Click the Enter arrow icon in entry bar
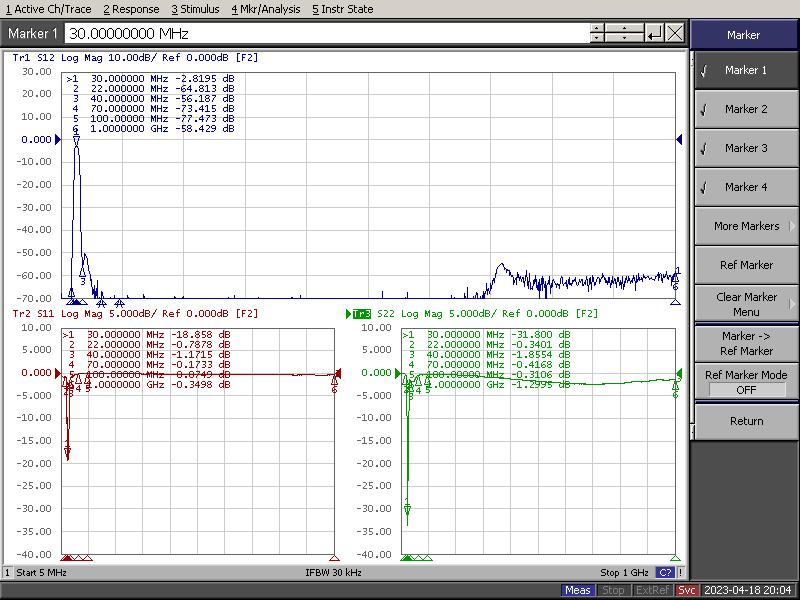This screenshot has width=800, height=600. (x=654, y=33)
